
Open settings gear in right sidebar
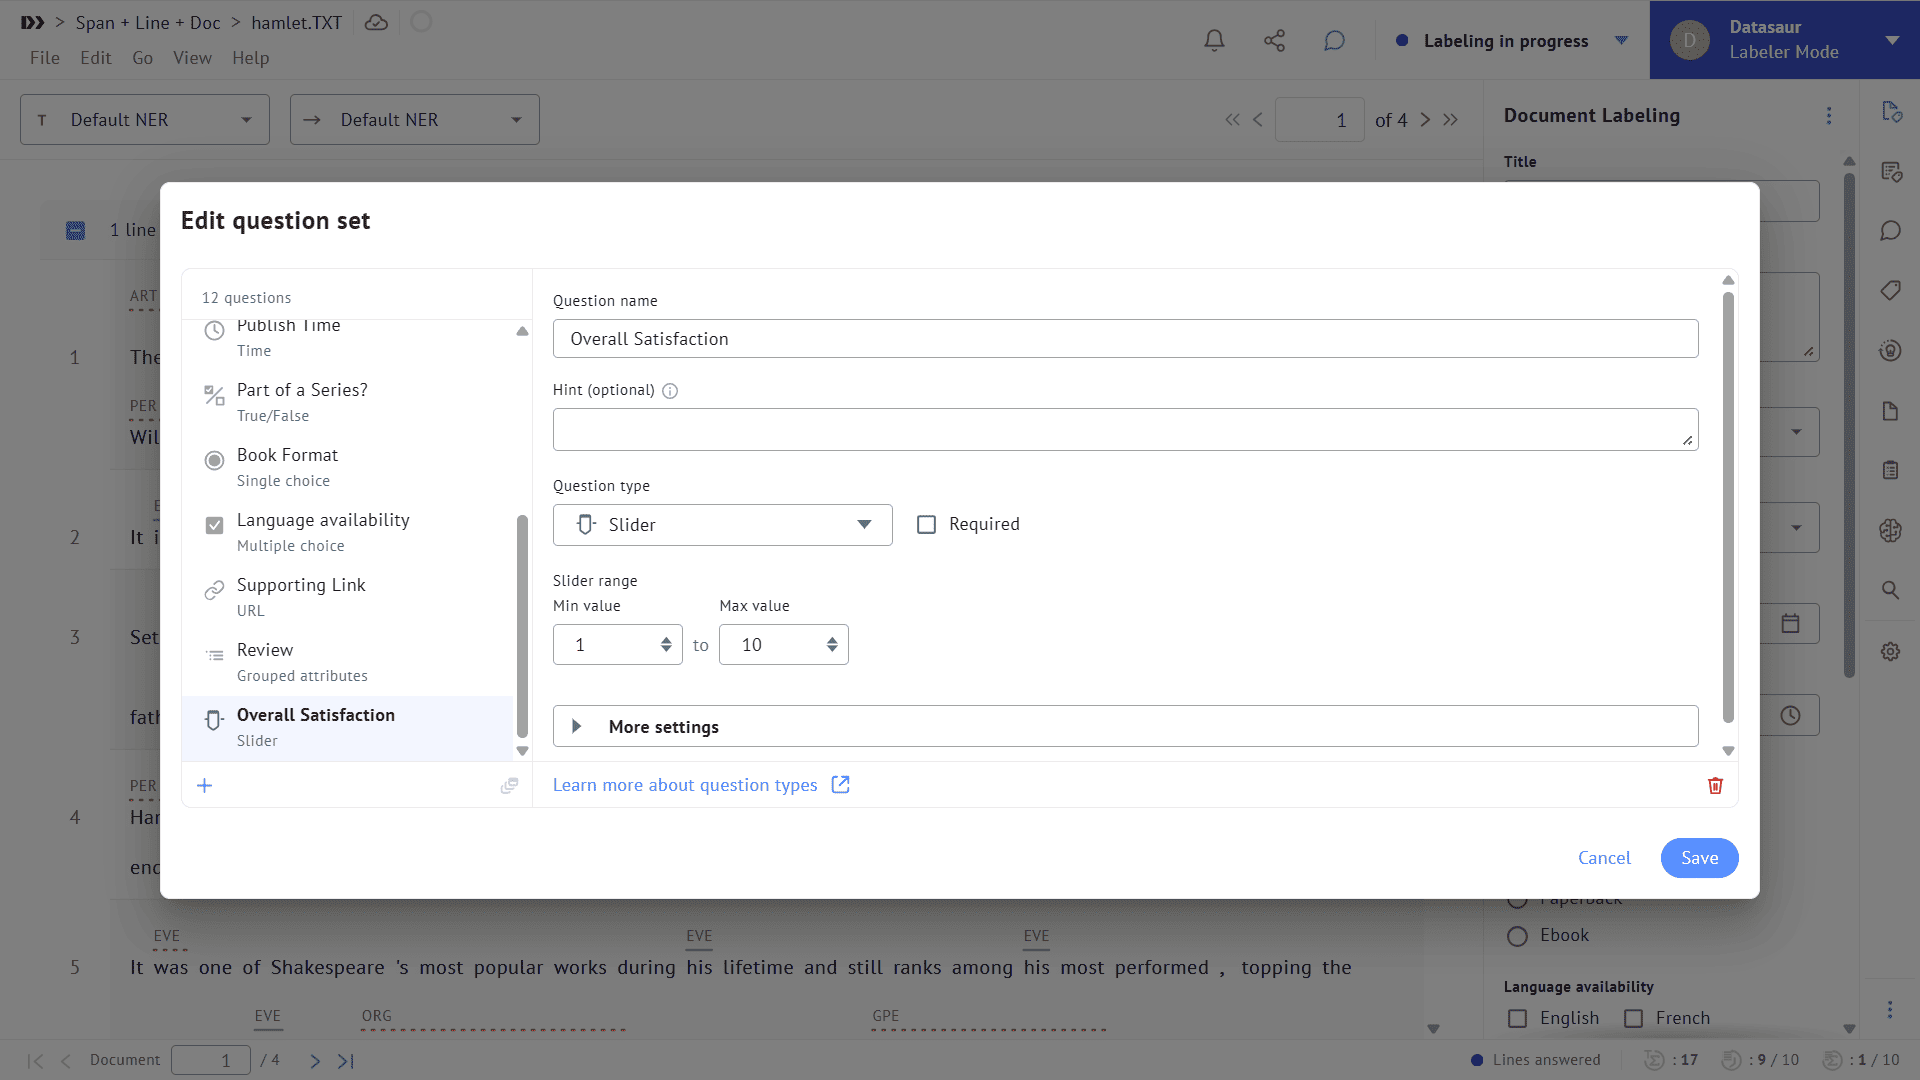coord(1890,651)
